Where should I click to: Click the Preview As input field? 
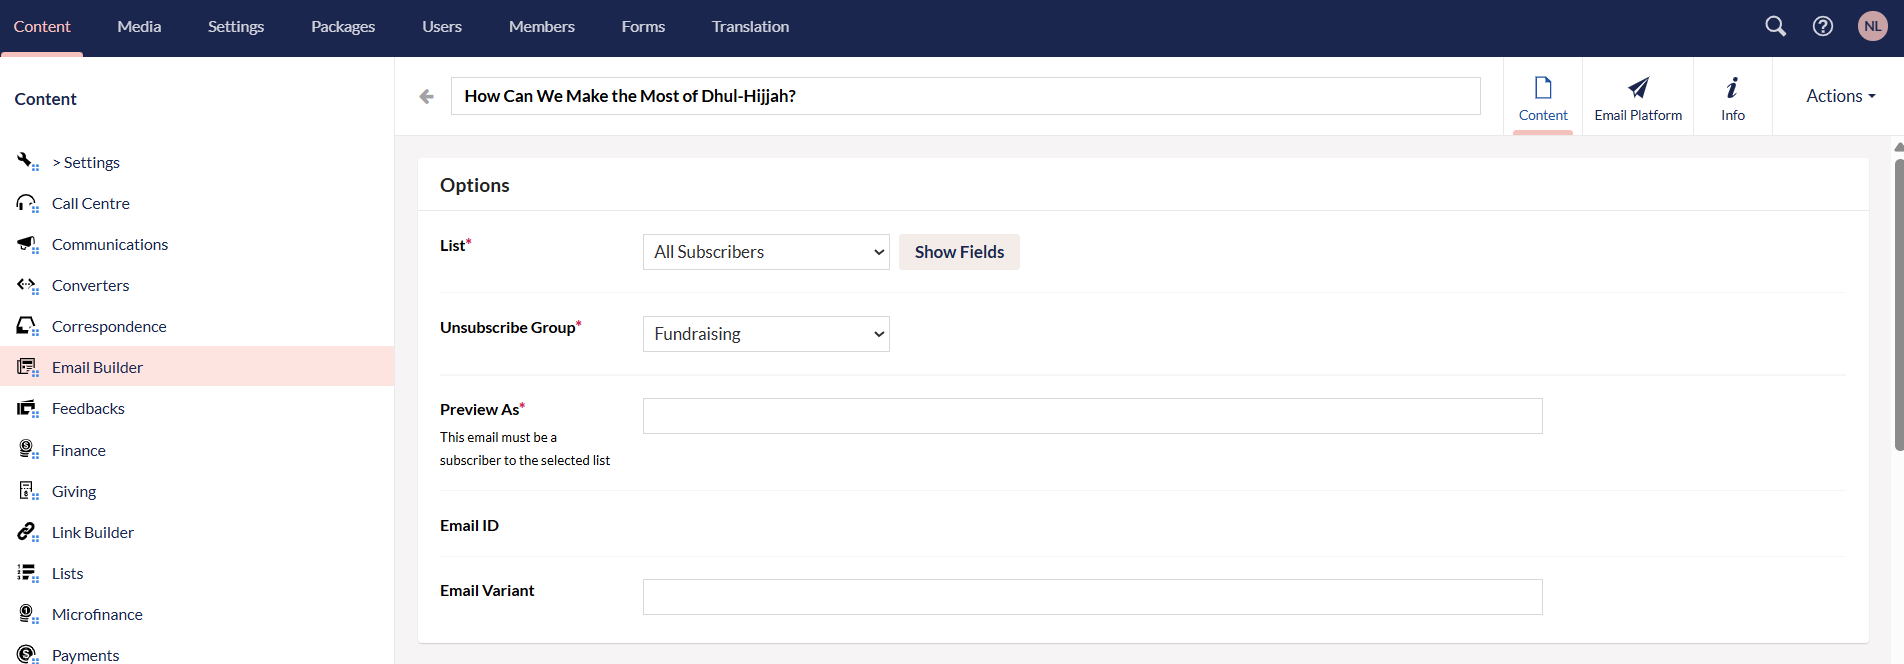pyautogui.click(x=1092, y=416)
